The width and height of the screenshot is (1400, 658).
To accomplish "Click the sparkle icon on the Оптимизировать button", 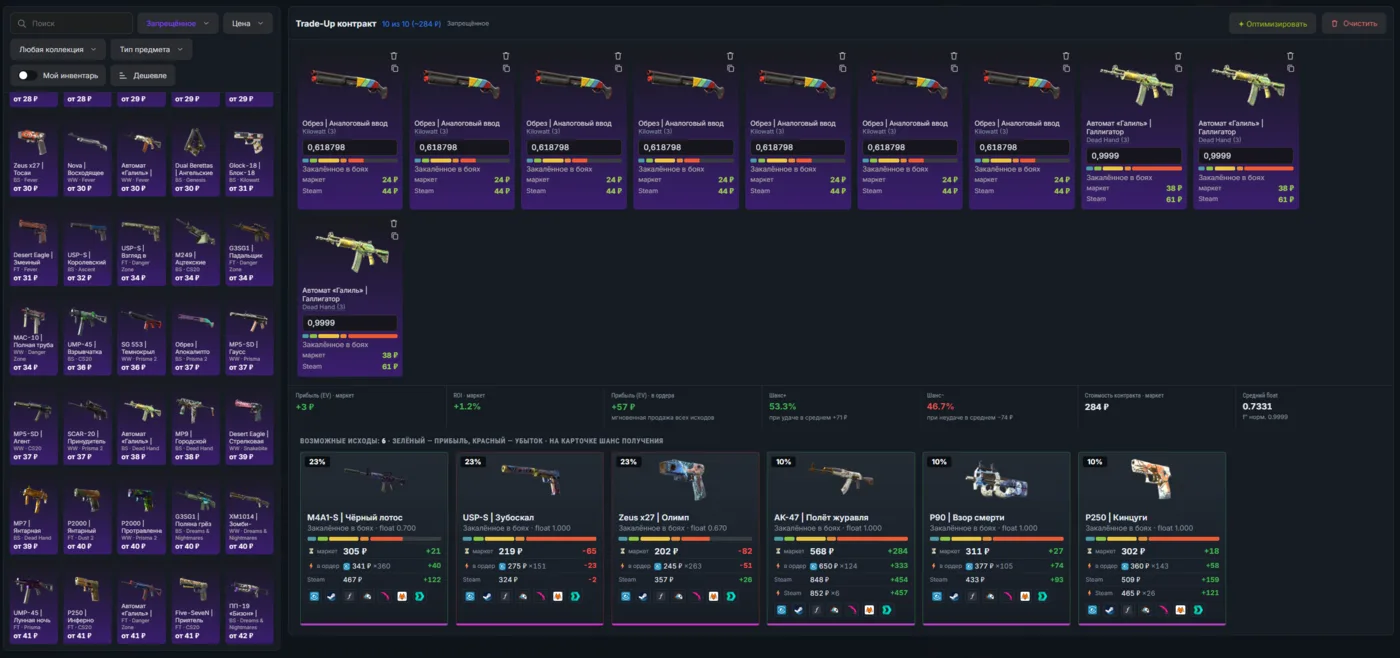I will [x=1241, y=23].
